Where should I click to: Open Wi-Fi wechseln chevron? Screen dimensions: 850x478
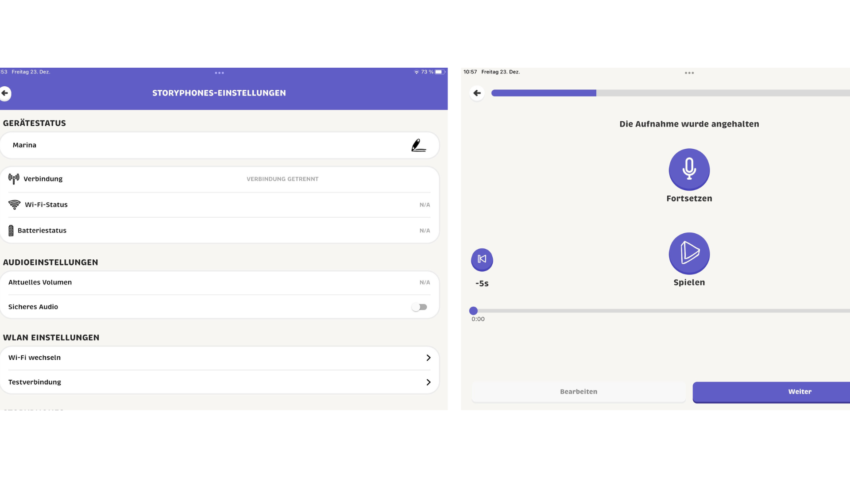(x=428, y=358)
